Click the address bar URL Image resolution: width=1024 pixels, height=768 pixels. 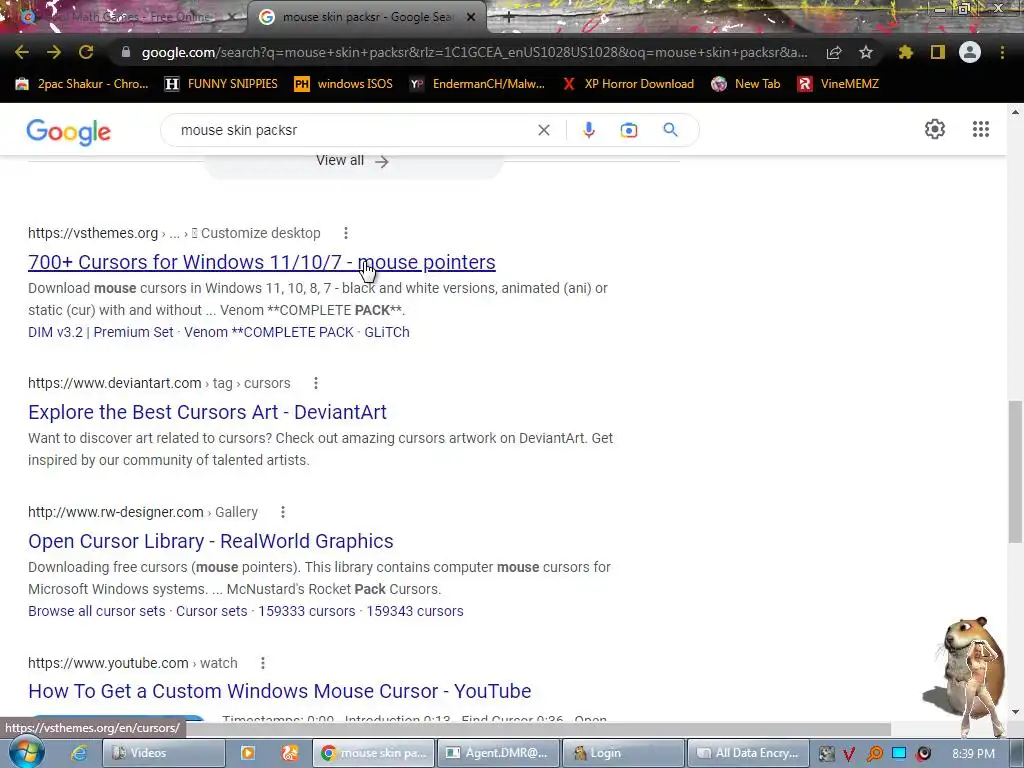pyautogui.click(x=474, y=52)
